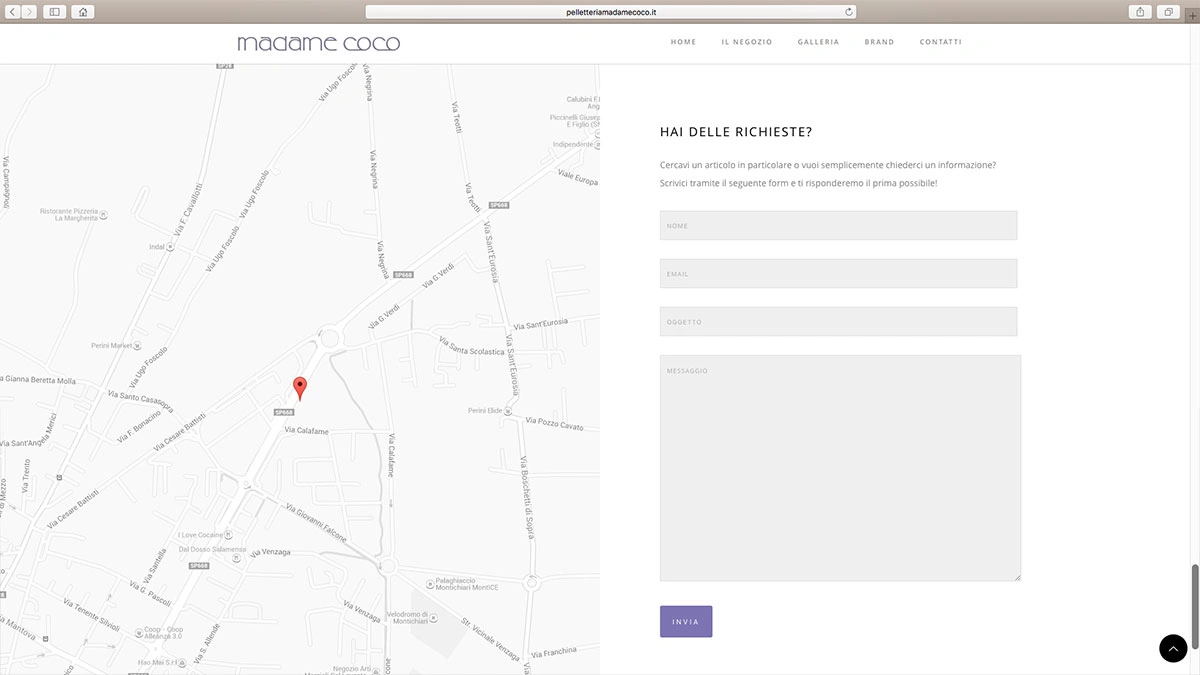Show the Safari sidebar
The height and width of the screenshot is (675, 1200).
coord(54,12)
